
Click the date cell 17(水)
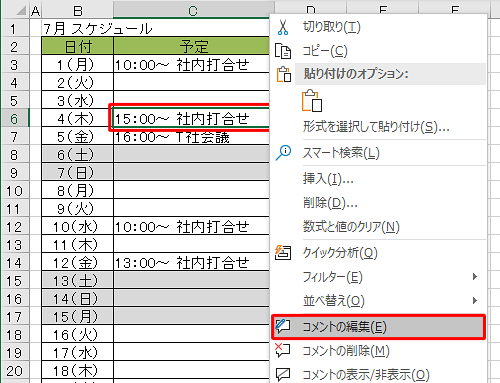pyautogui.click(x=78, y=352)
